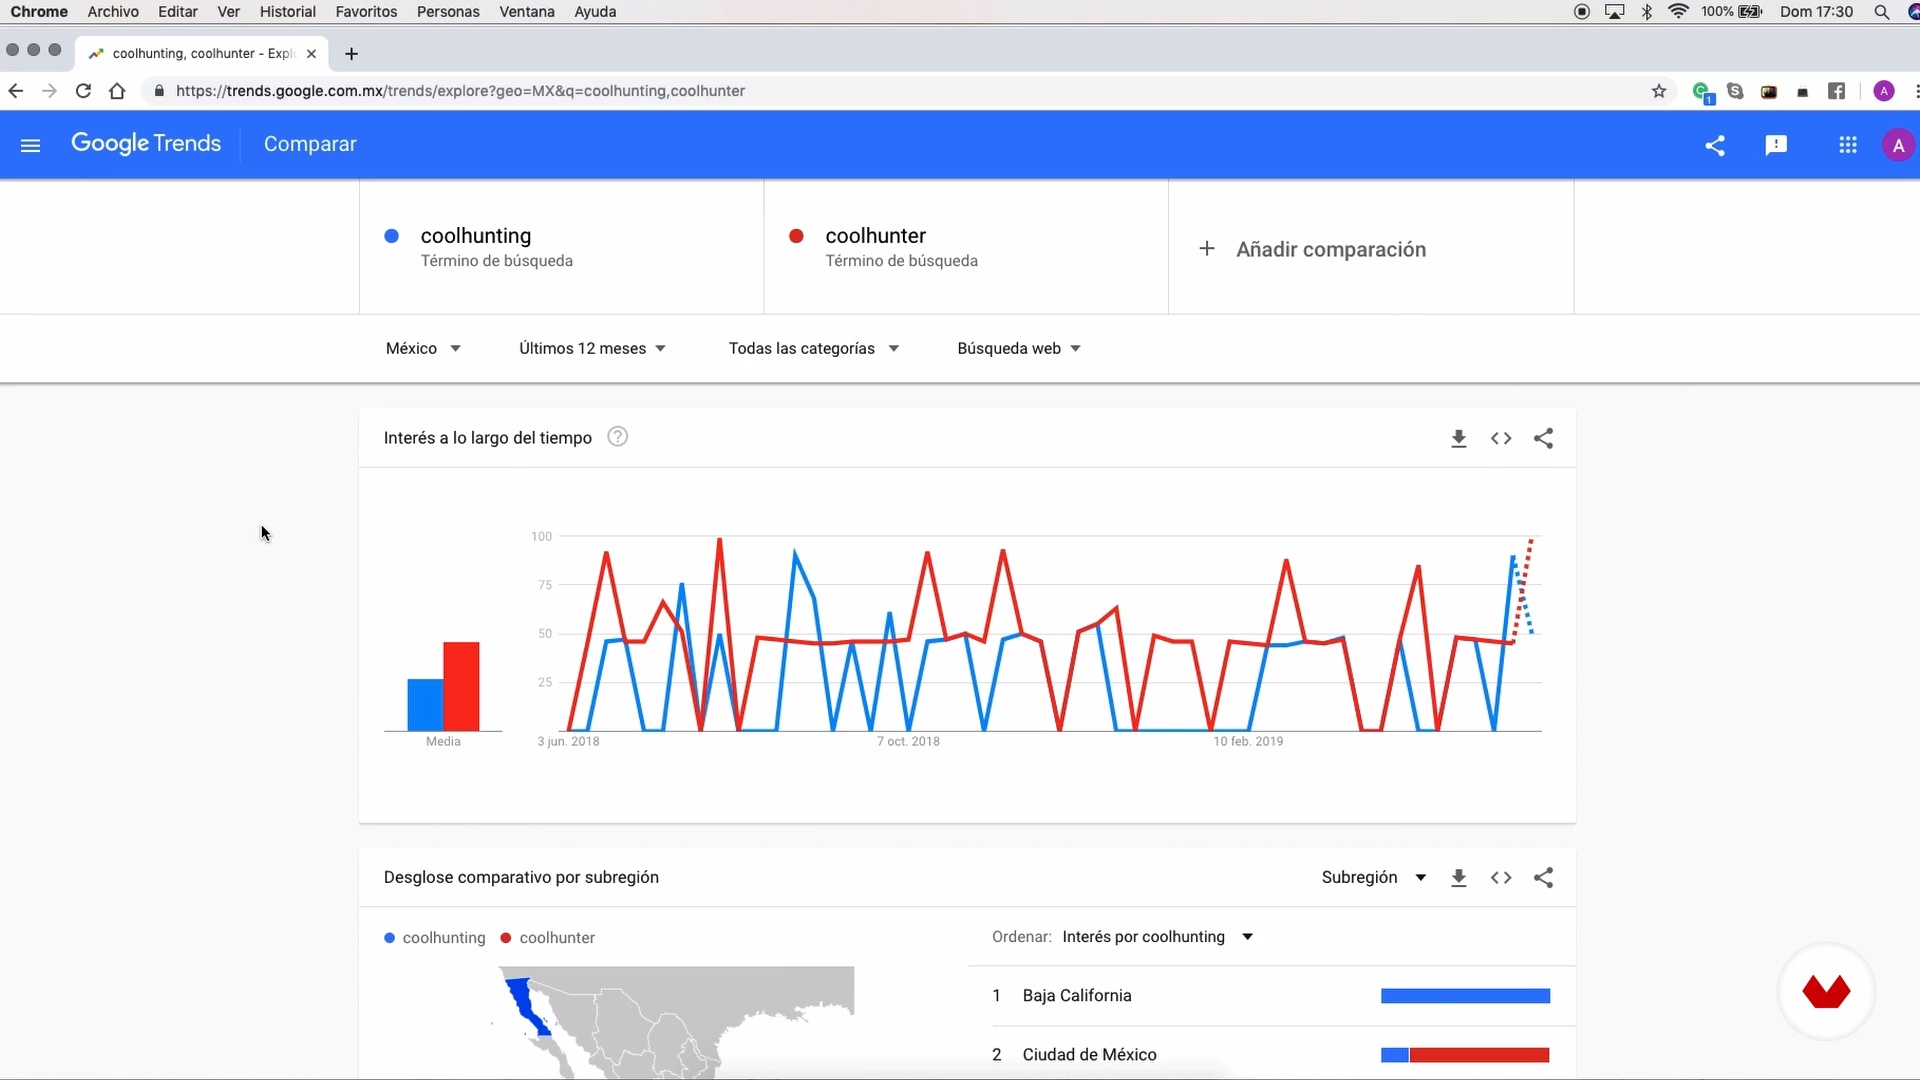1920x1080 pixels.
Task: Open the Personas menu
Action: pos(448,12)
